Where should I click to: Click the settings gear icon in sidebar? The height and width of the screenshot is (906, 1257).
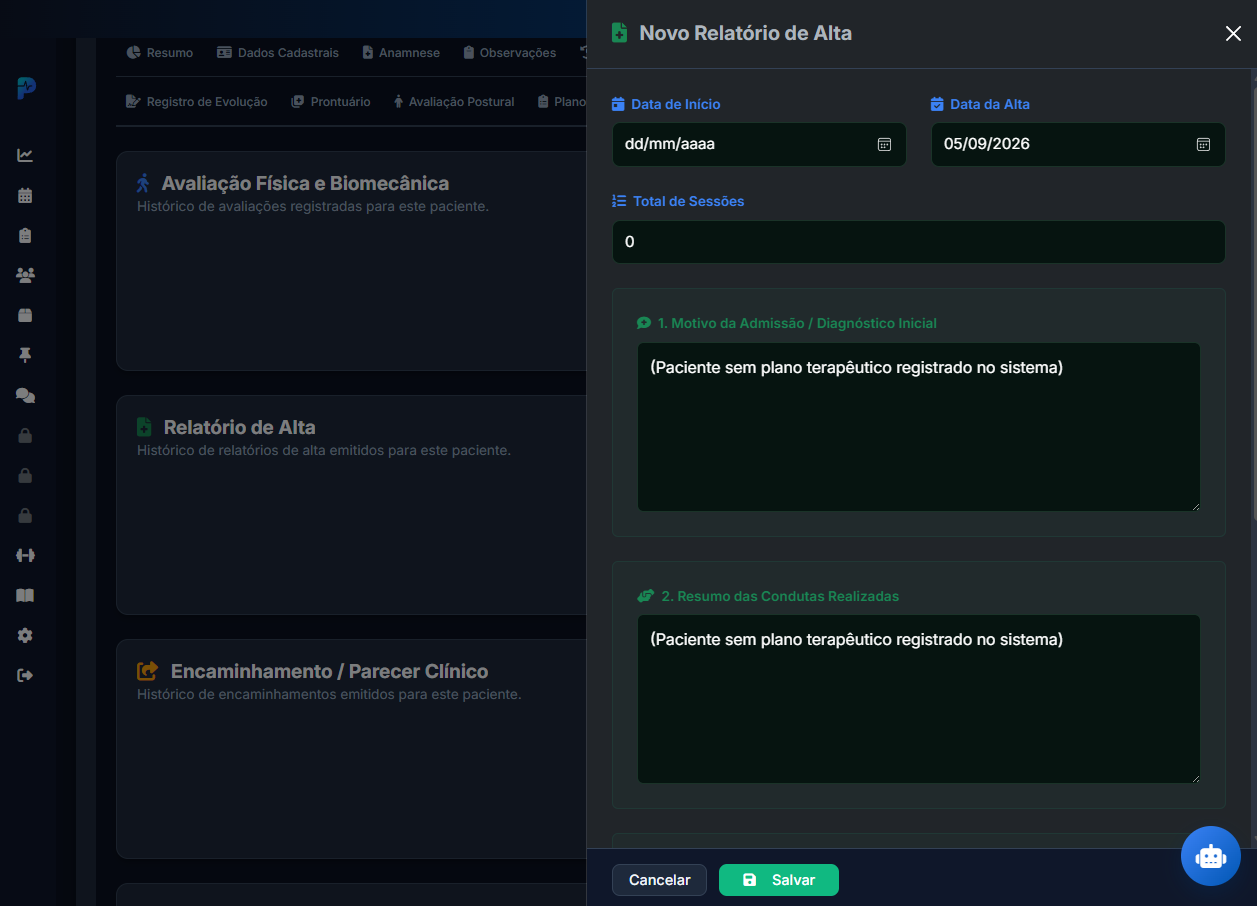(x=25, y=635)
